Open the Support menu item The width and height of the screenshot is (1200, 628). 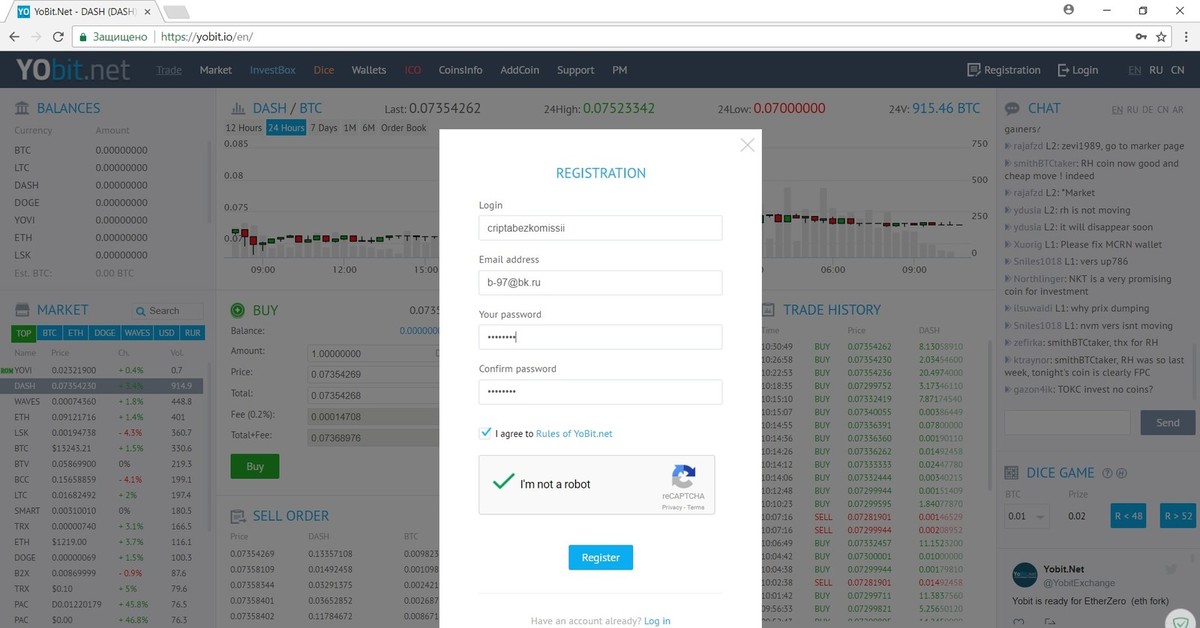tap(576, 70)
